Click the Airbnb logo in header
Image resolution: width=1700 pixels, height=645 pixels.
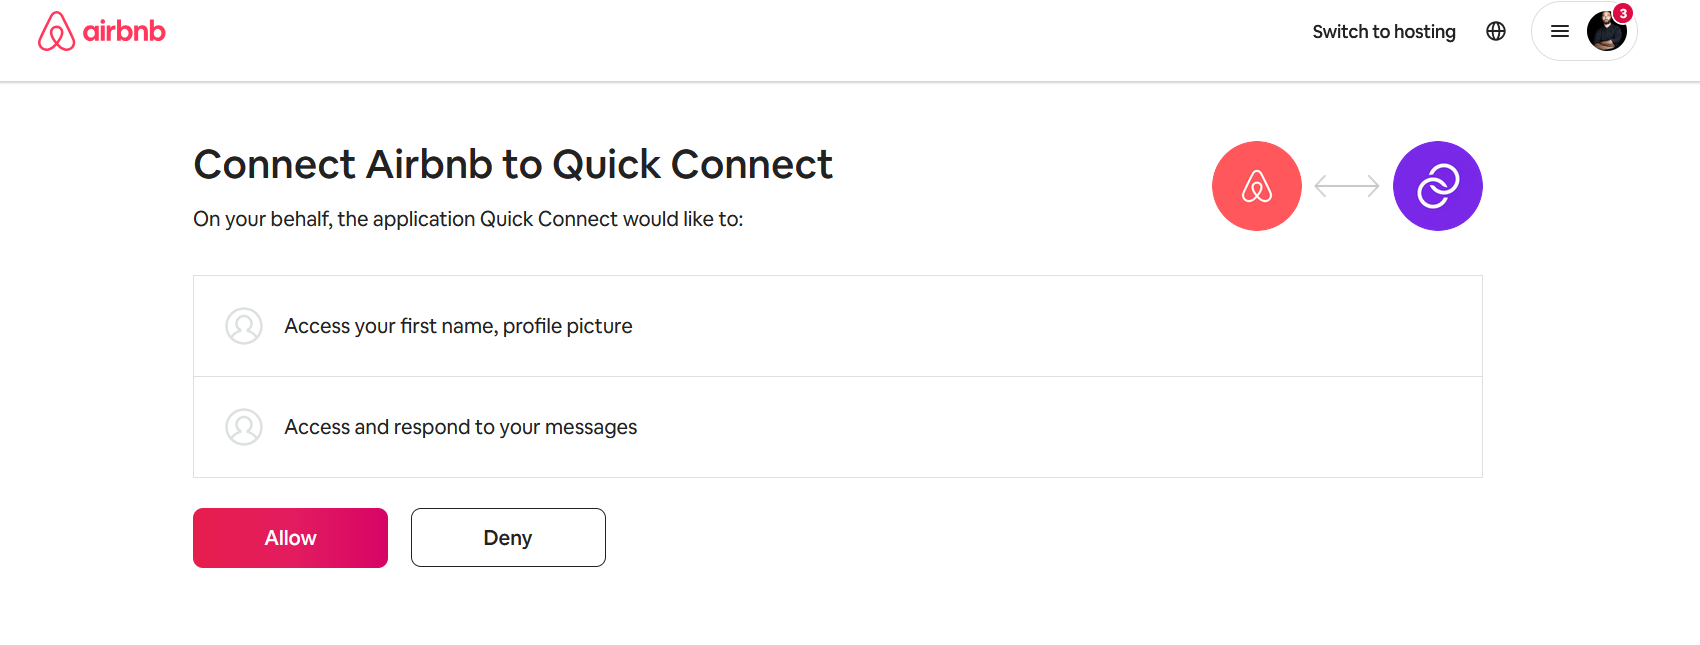101,31
